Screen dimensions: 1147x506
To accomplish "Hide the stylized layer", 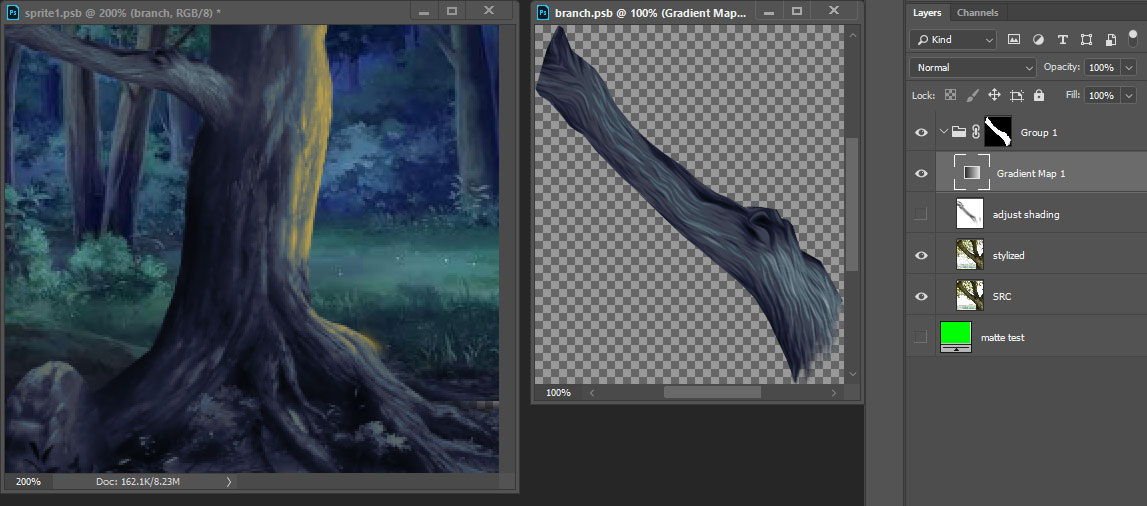I will tap(921, 255).
